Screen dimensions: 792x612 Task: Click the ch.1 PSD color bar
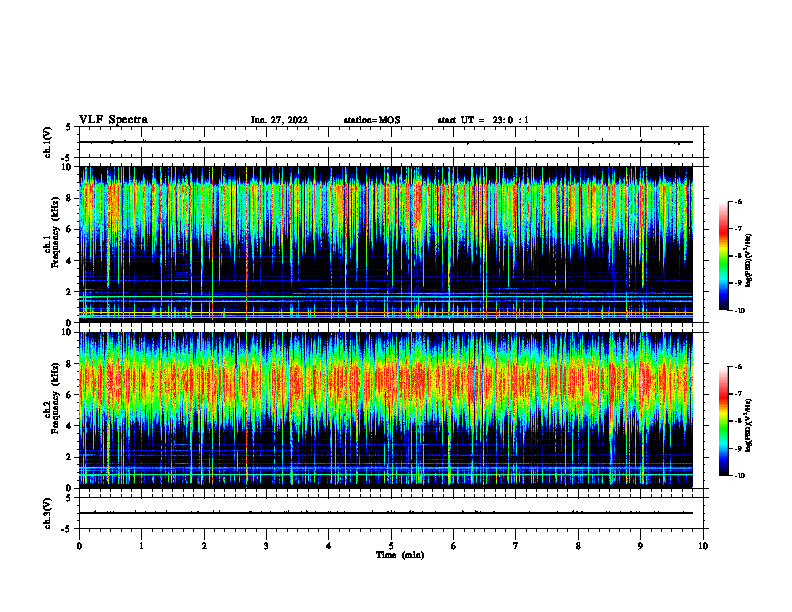tap(724, 256)
